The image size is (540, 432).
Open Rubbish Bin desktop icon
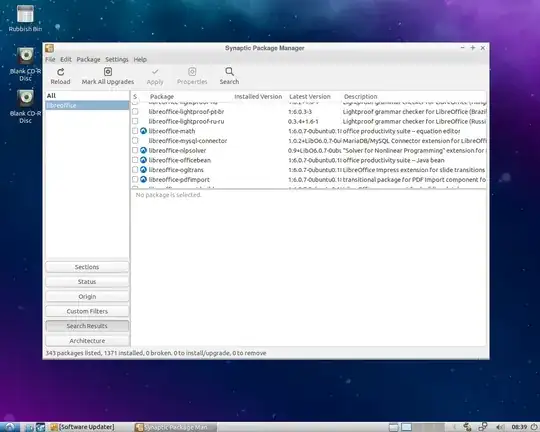coord(25,14)
